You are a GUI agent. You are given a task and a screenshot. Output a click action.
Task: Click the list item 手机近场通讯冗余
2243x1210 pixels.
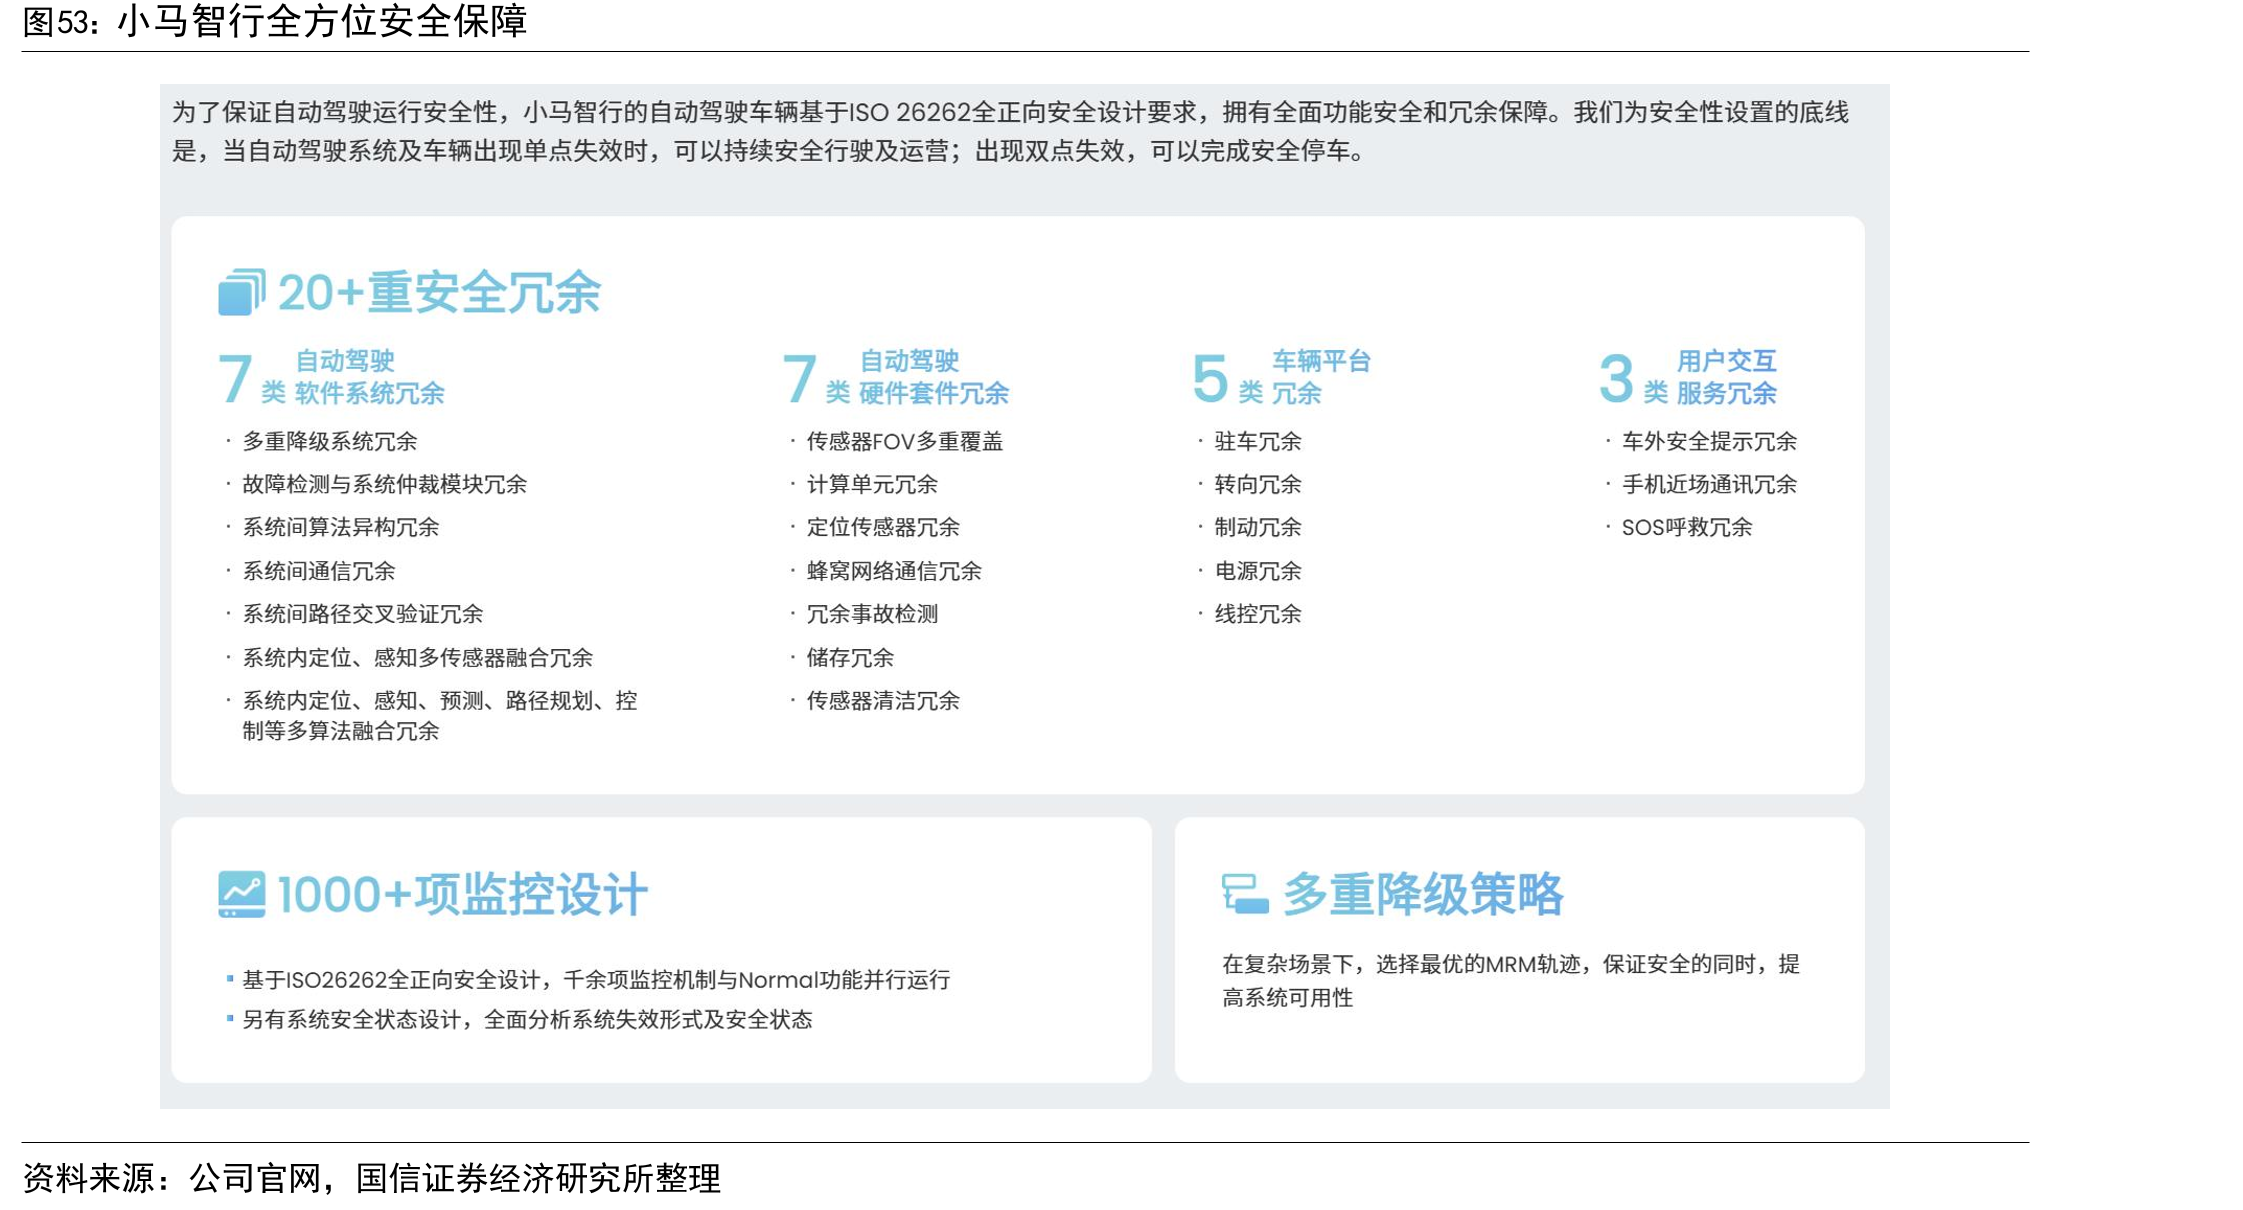[x=1709, y=484]
